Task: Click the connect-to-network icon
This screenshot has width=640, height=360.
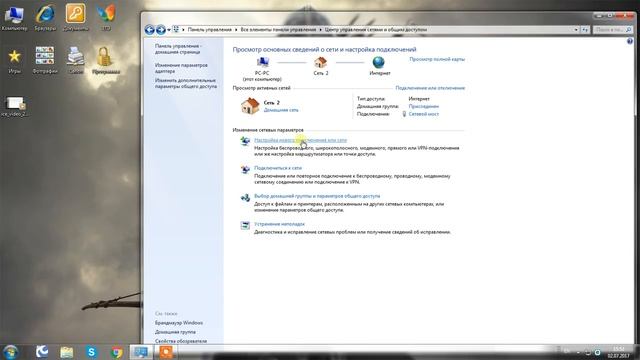Action: (245, 169)
